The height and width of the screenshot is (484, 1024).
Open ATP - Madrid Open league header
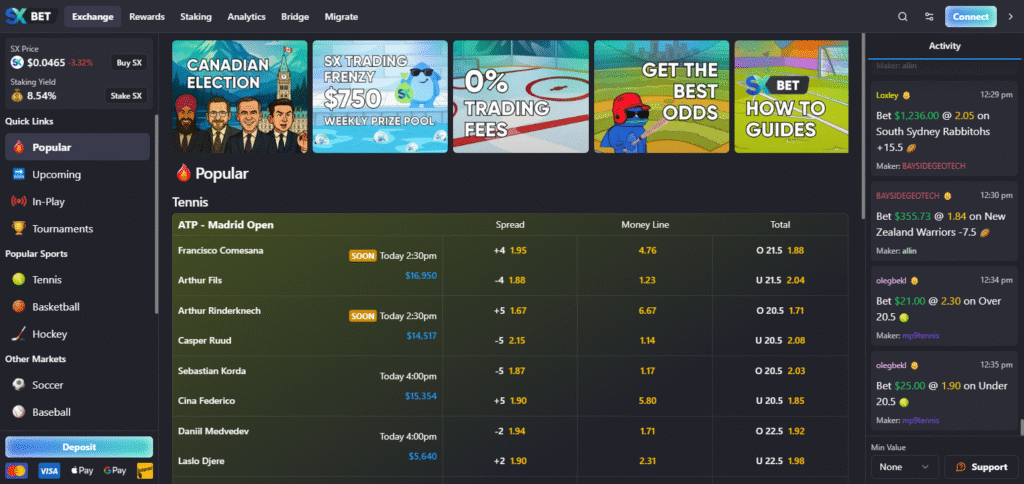pyautogui.click(x=226, y=225)
